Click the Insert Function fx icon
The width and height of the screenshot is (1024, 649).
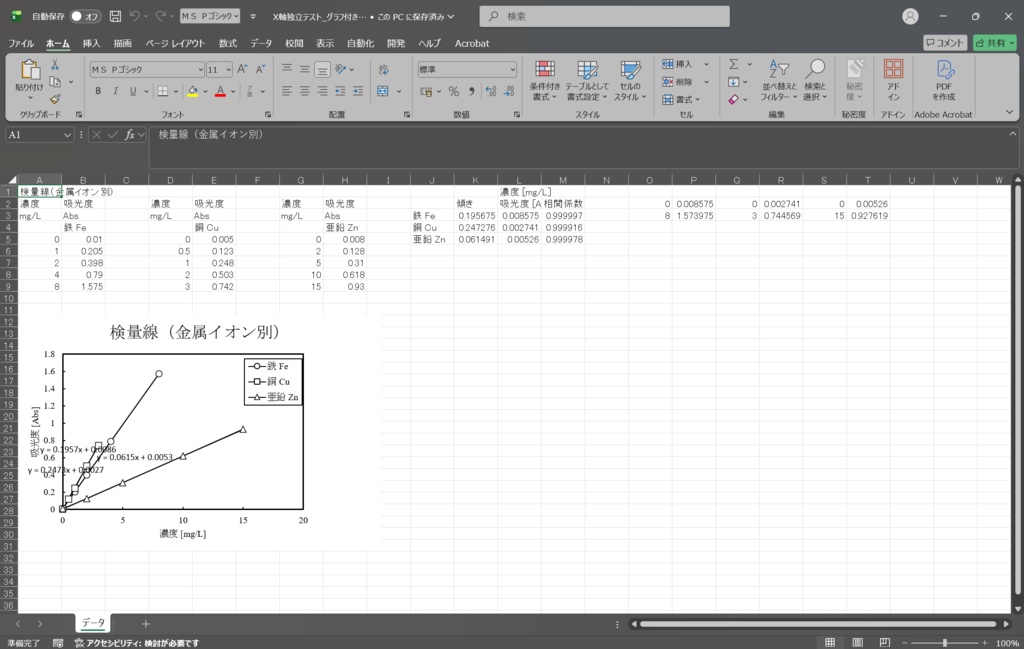130,135
